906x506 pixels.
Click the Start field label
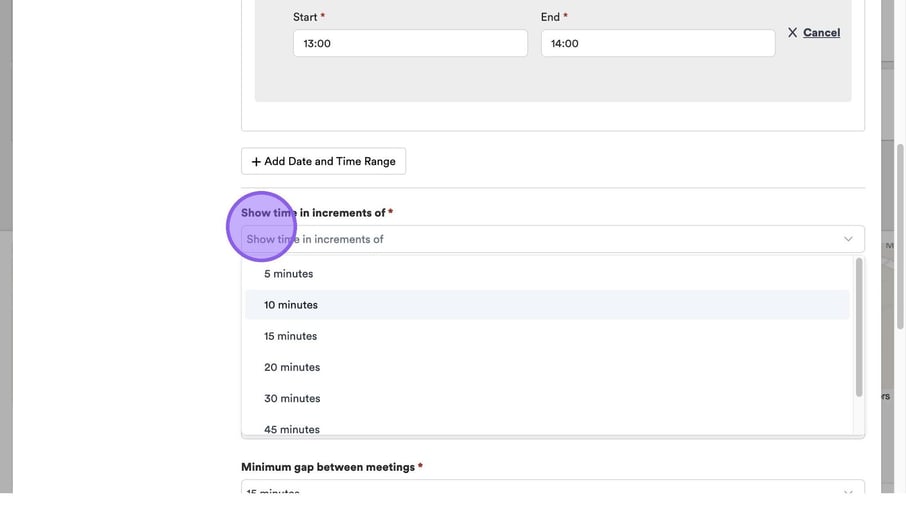(x=305, y=17)
